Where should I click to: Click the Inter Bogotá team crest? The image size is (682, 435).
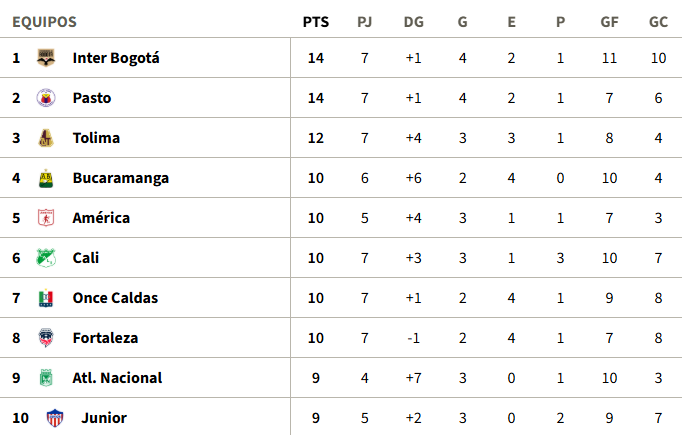(x=45, y=58)
